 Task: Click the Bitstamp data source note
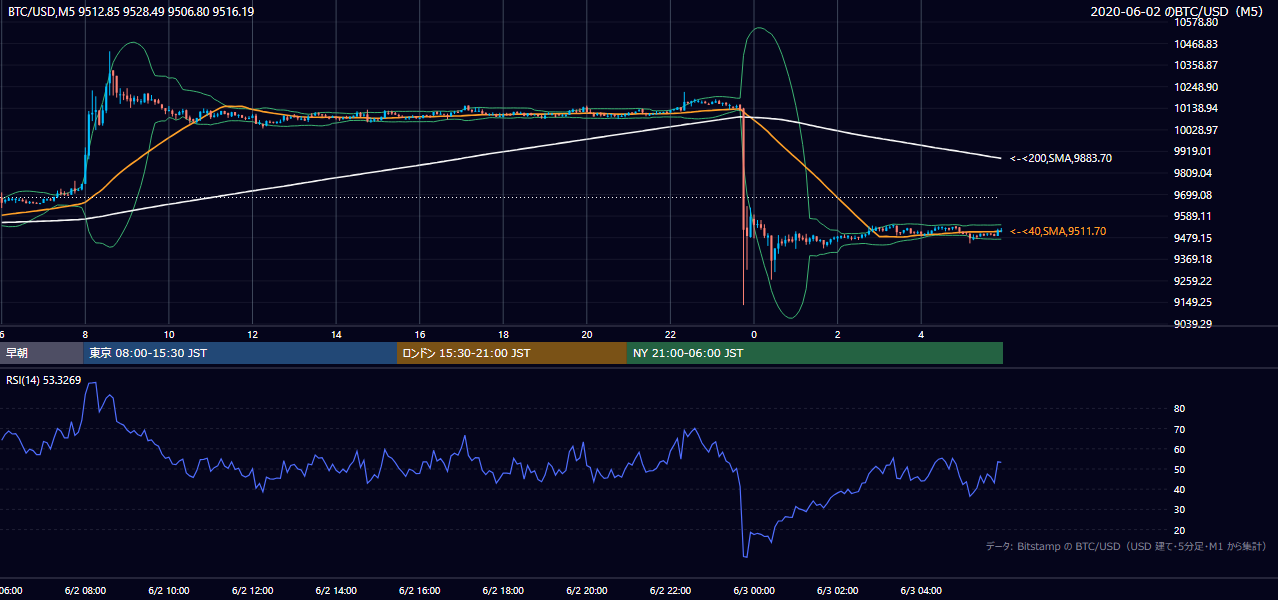[1126, 546]
